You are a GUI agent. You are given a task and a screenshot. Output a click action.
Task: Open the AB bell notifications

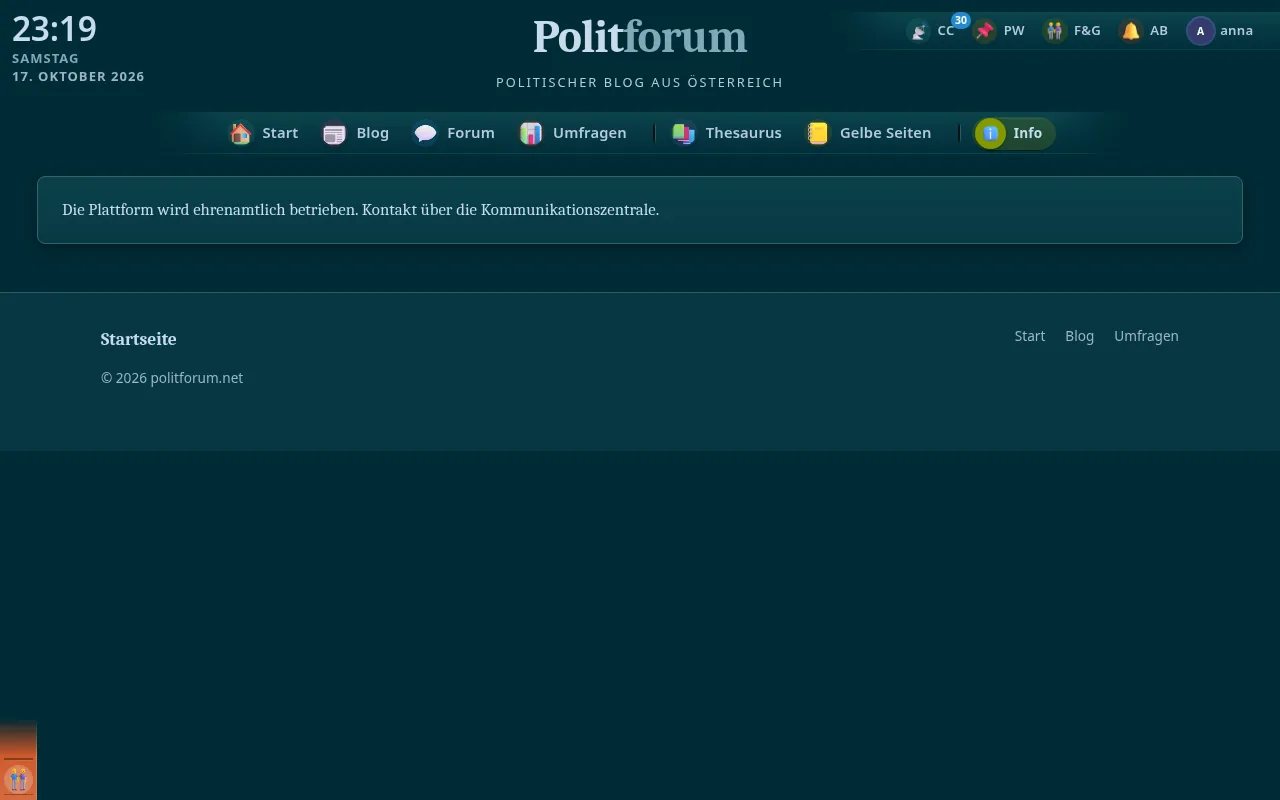pyautogui.click(x=1131, y=31)
